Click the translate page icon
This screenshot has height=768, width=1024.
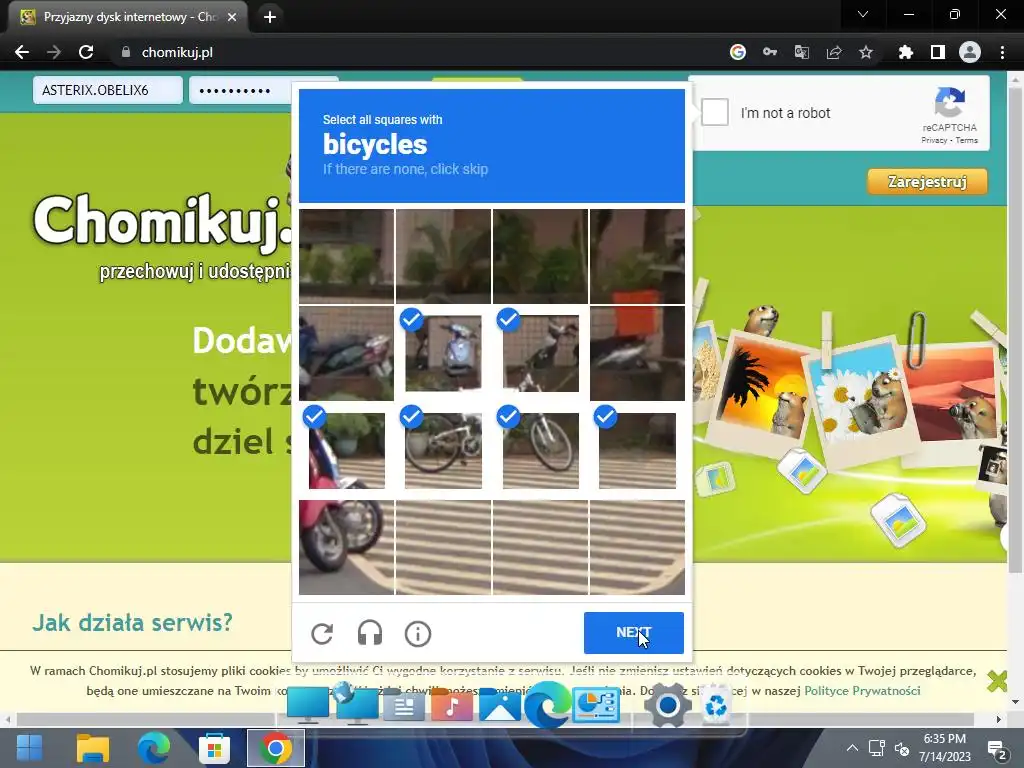coord(801,52)
